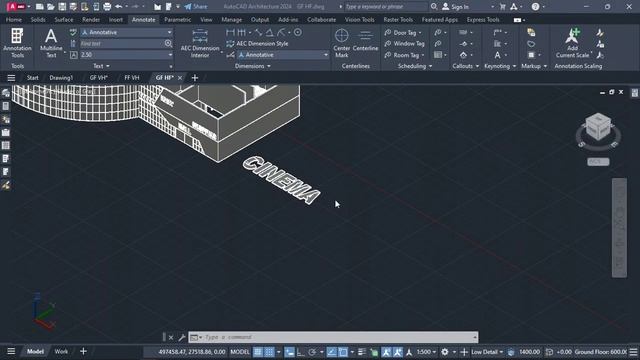Open the Annotation Tools palette
Screen dimensions: 640x360
tap(17, 43)
